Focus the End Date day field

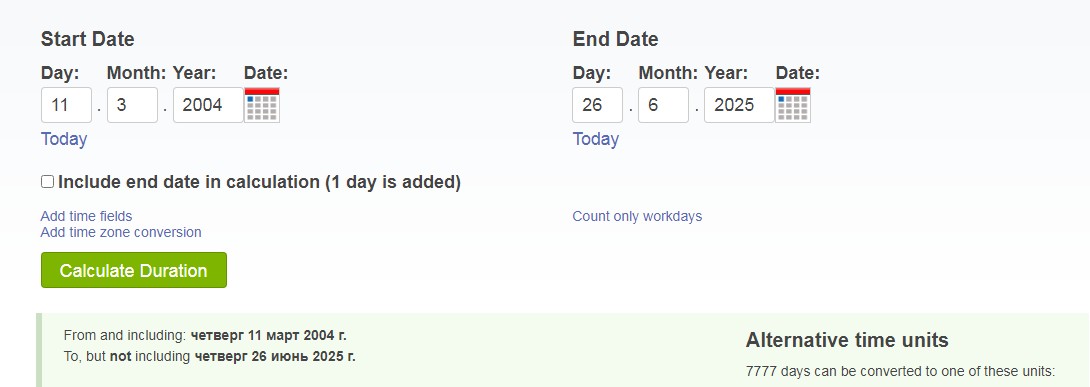598,105
